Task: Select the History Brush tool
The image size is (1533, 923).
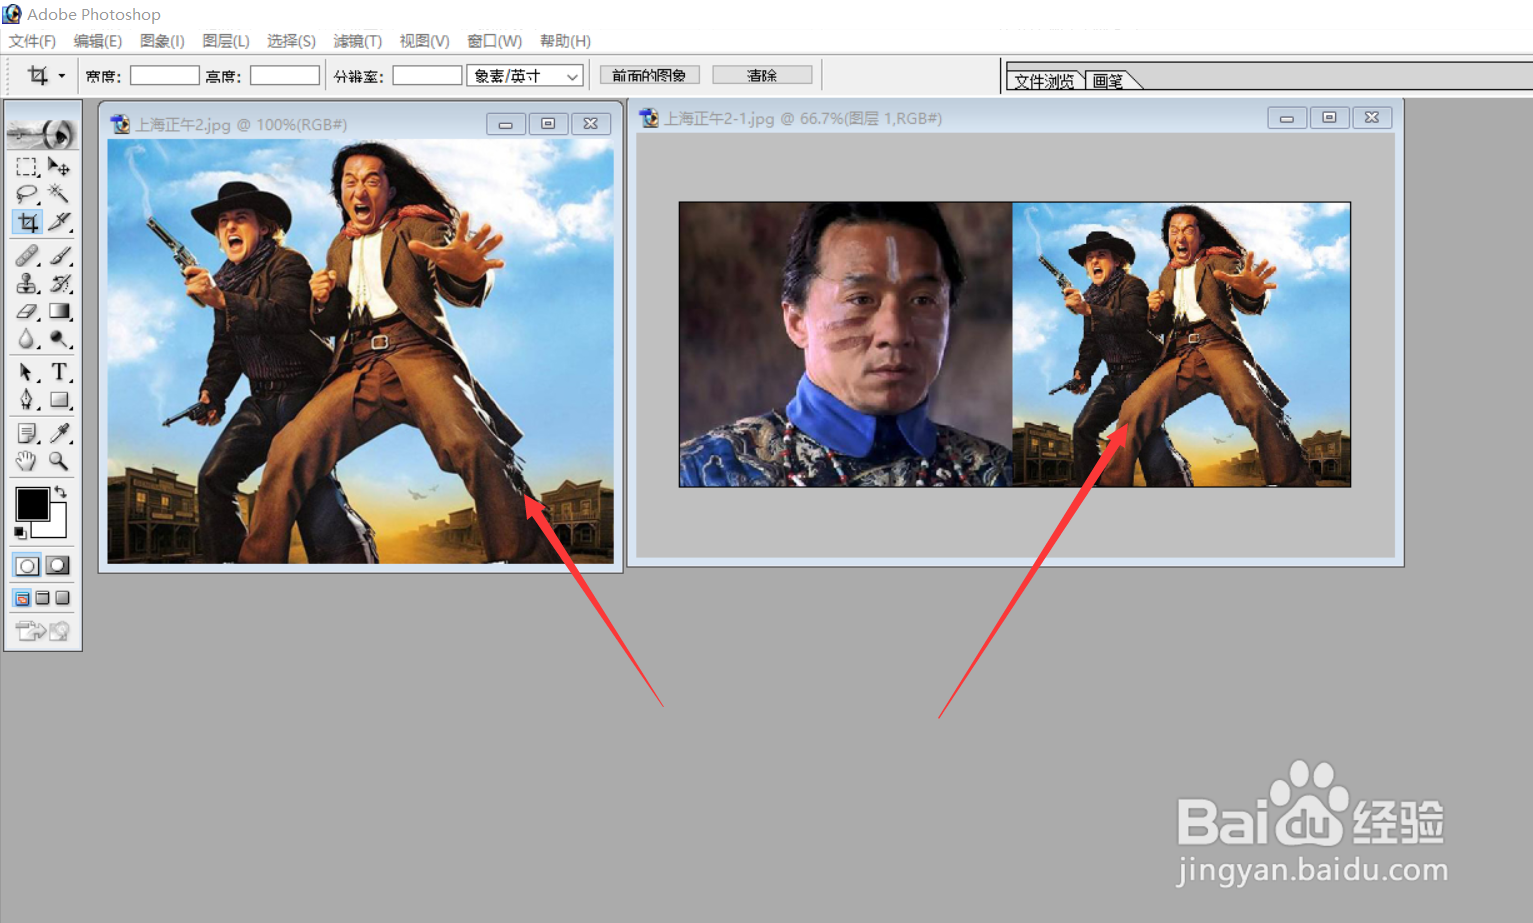Action: click(59, 284)
